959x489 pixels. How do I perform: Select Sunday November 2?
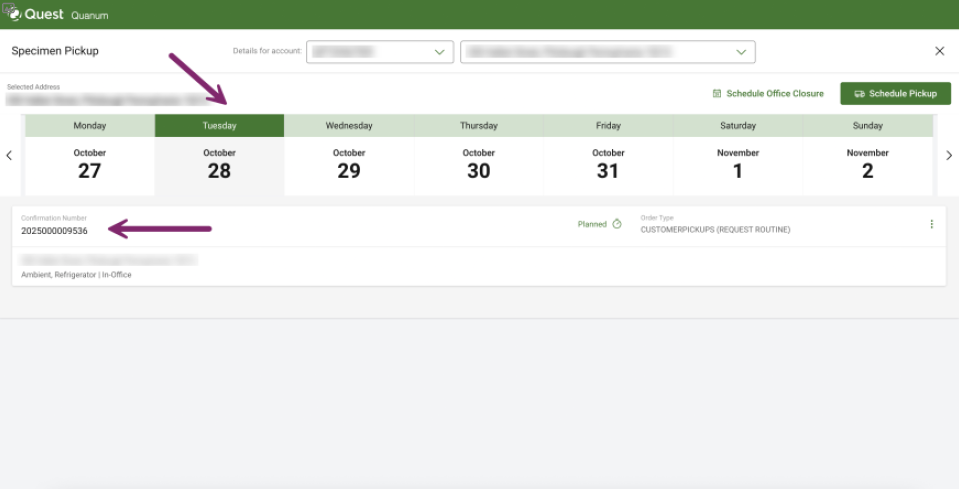[x=867, y=163]
